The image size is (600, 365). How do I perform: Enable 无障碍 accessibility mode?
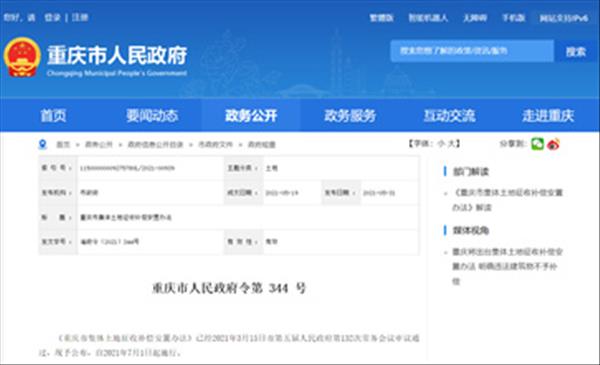(475, 18)
